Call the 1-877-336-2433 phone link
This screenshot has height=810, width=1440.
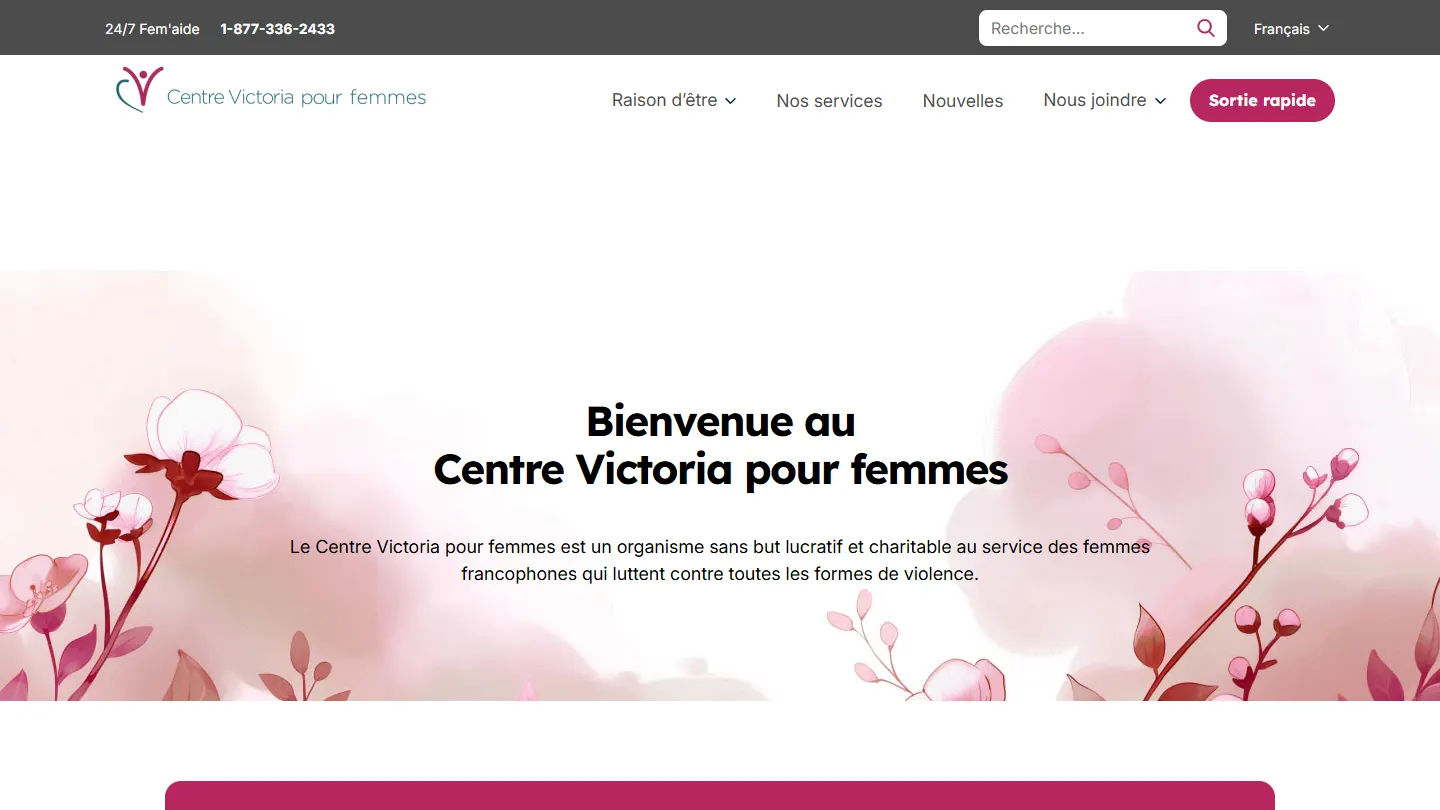(x=277, y=29)
